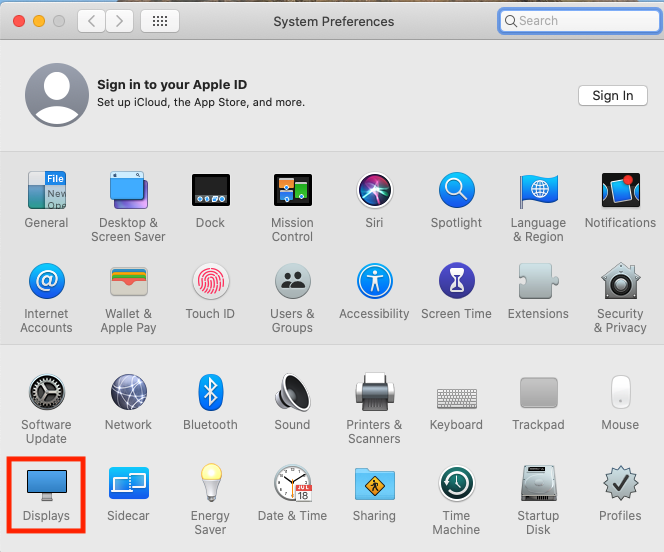Open Software Update preferences
The width and height of the screenshot is (664, 552).
coord(46,394)
